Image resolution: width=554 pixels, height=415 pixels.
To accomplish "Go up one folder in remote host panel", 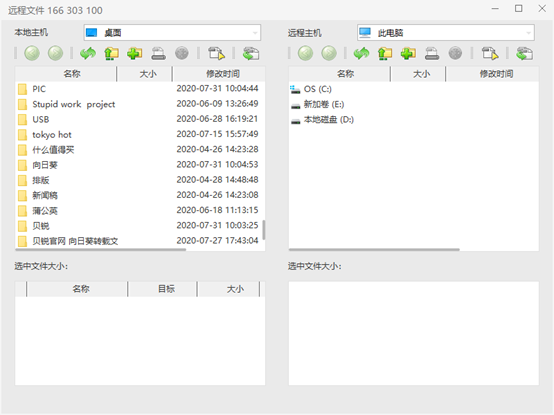I will [x=385, y=53].
